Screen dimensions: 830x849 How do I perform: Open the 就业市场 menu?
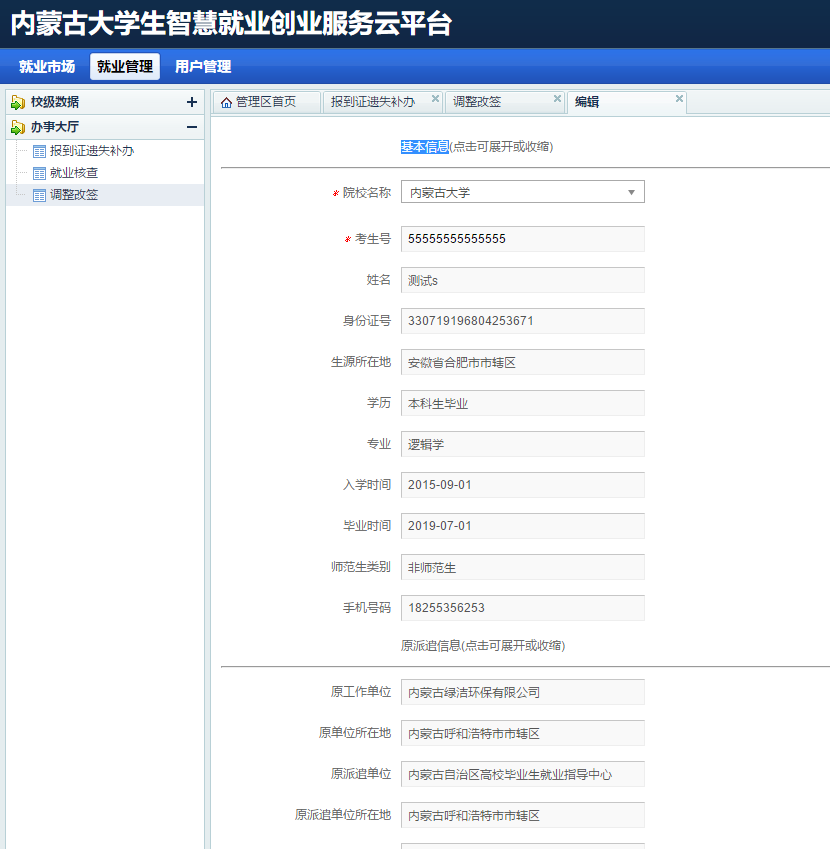coord(47,67)
